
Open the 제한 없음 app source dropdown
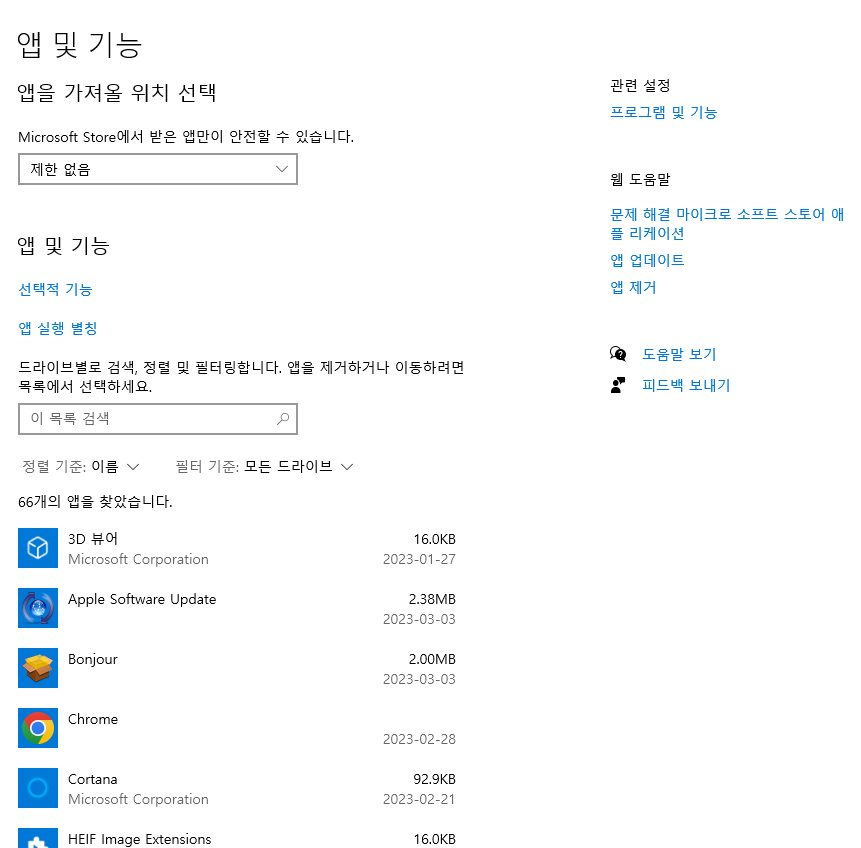pyautogui.click(x=158, y=169)
